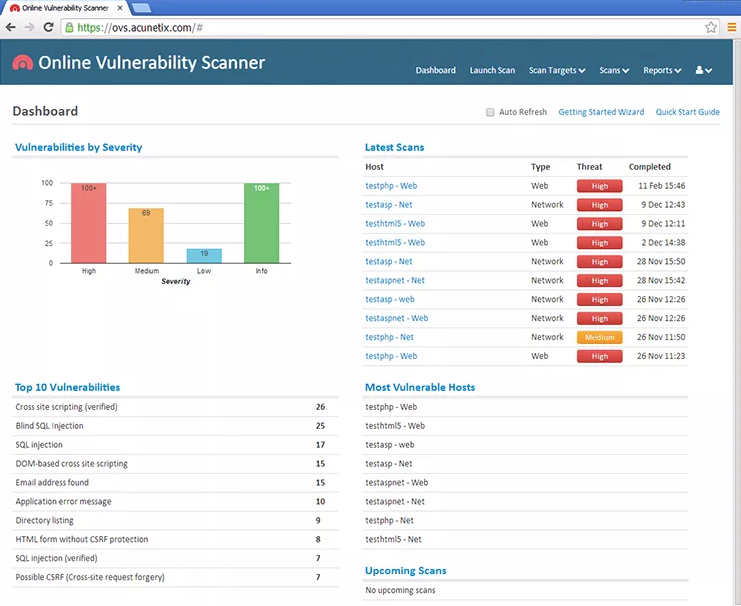Click High threat badge for 11 Feb scan
The height and width of the screenshot is (606, 741).
[599, 186]
